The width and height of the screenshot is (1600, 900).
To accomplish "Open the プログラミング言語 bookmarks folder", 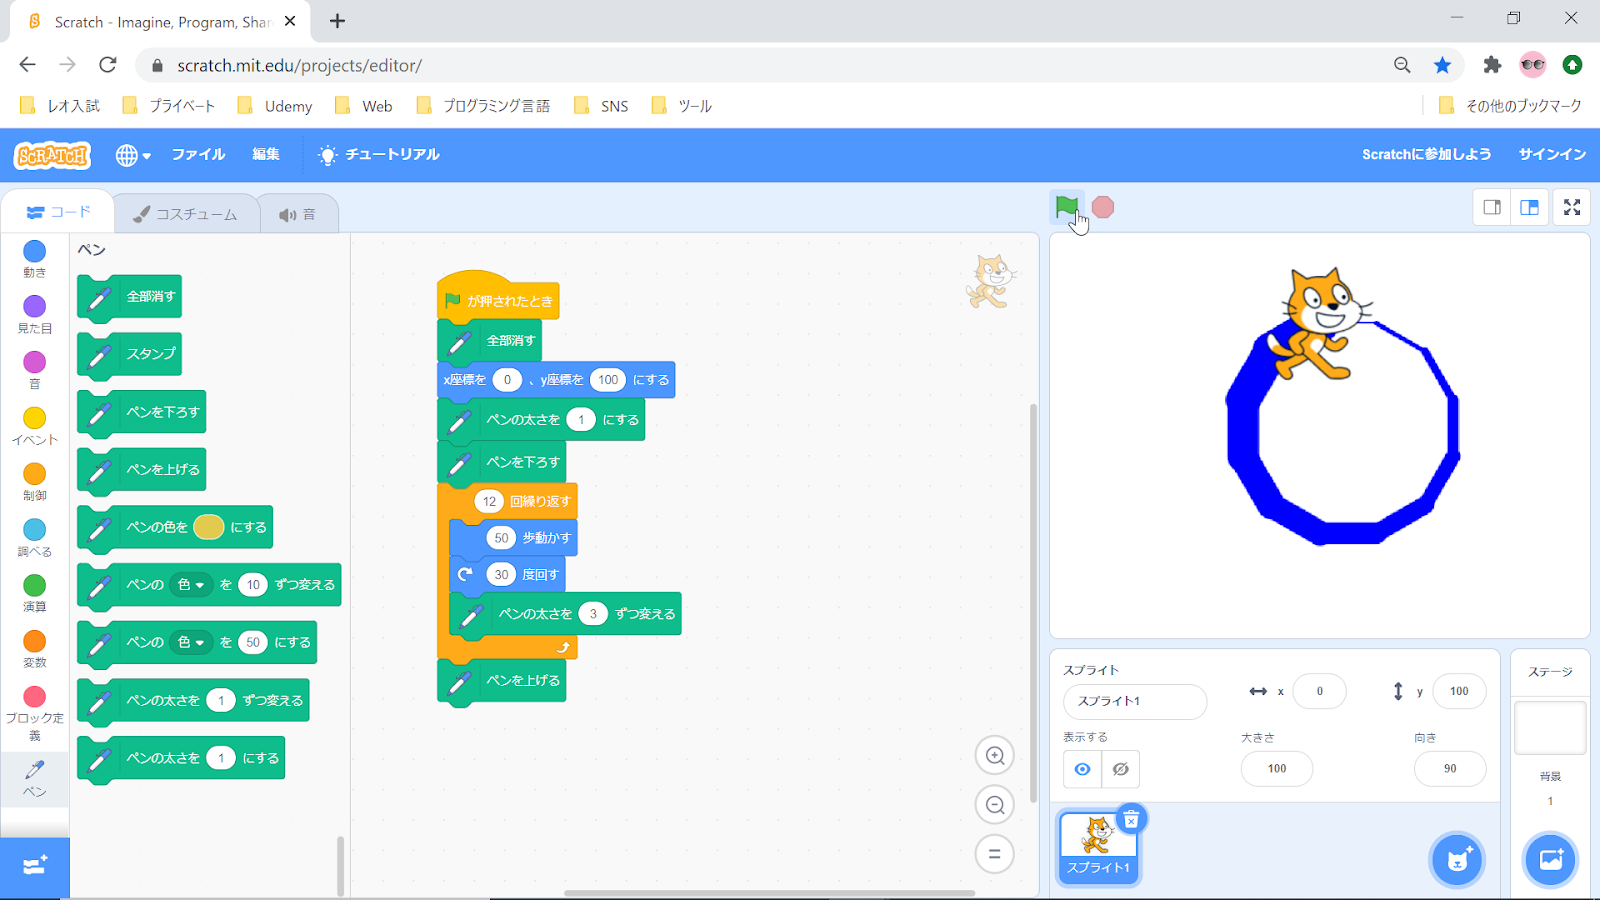I will (483, 106).
